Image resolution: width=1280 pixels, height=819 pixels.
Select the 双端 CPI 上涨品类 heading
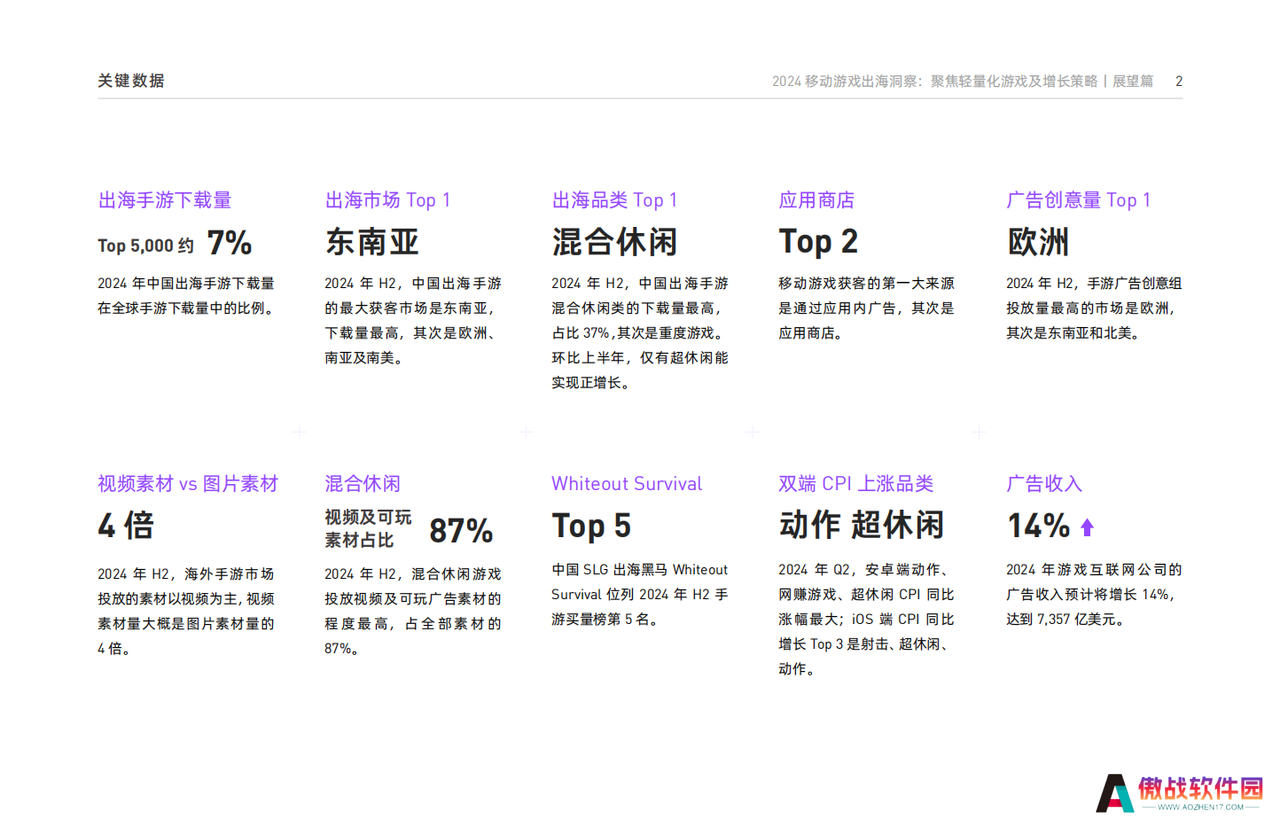pyautogui.click(x=856, y=484)
